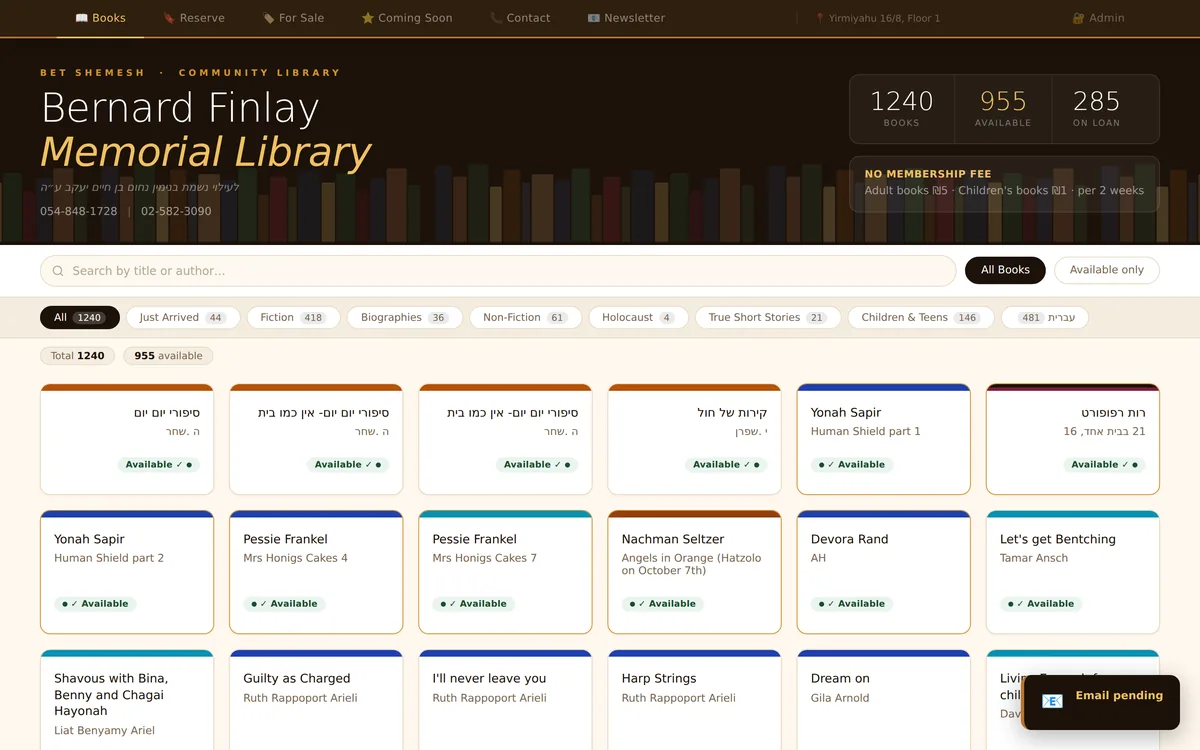This screenshot has height=750, width=1200.
Task: View the Coming Soon page
Action: [407, 18]
